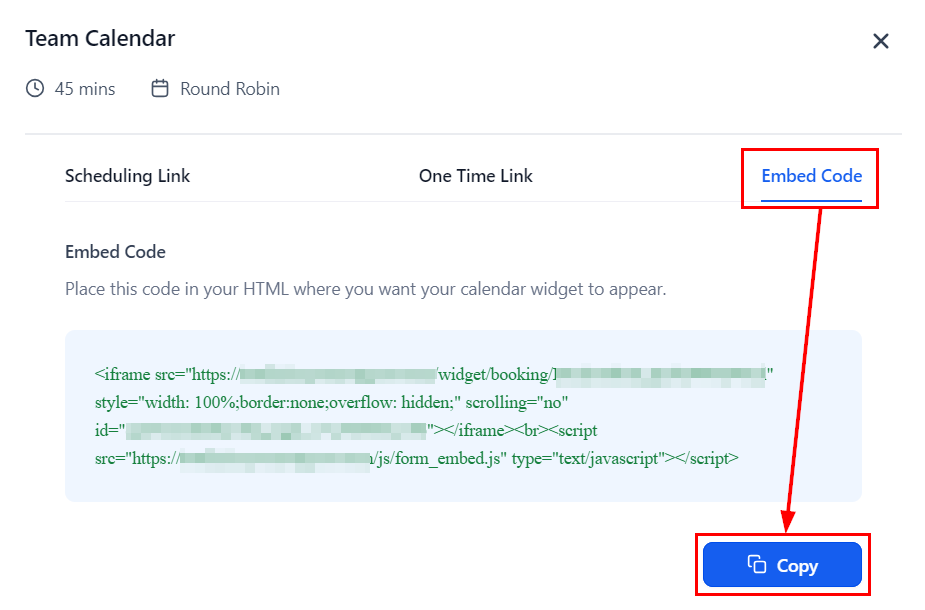Click the iframe id code line
925x610 pixels.
(108, 431)
